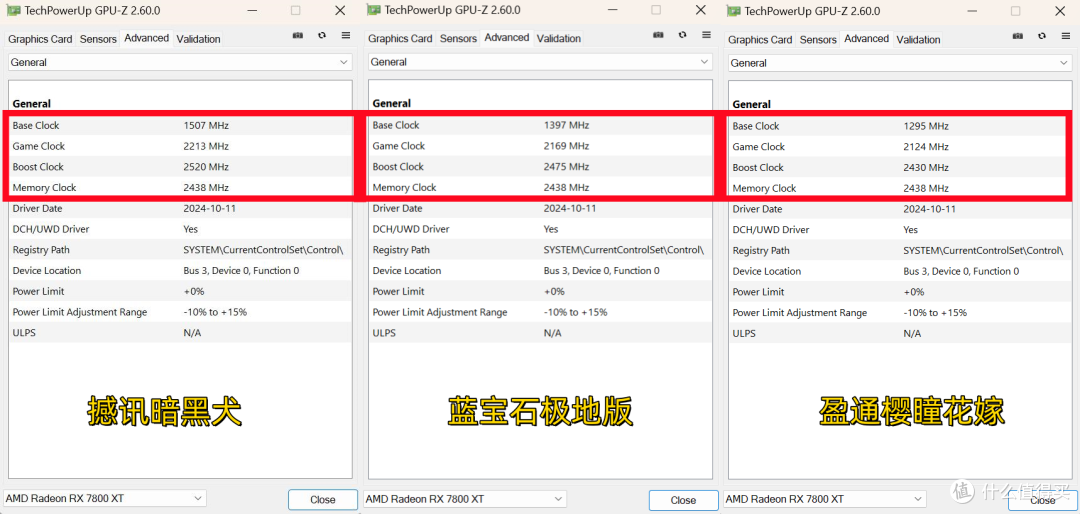The image size is (1080, 514).
Task: Open hamburger menu in left GPU-Z window
Action: tap(346, 36)
